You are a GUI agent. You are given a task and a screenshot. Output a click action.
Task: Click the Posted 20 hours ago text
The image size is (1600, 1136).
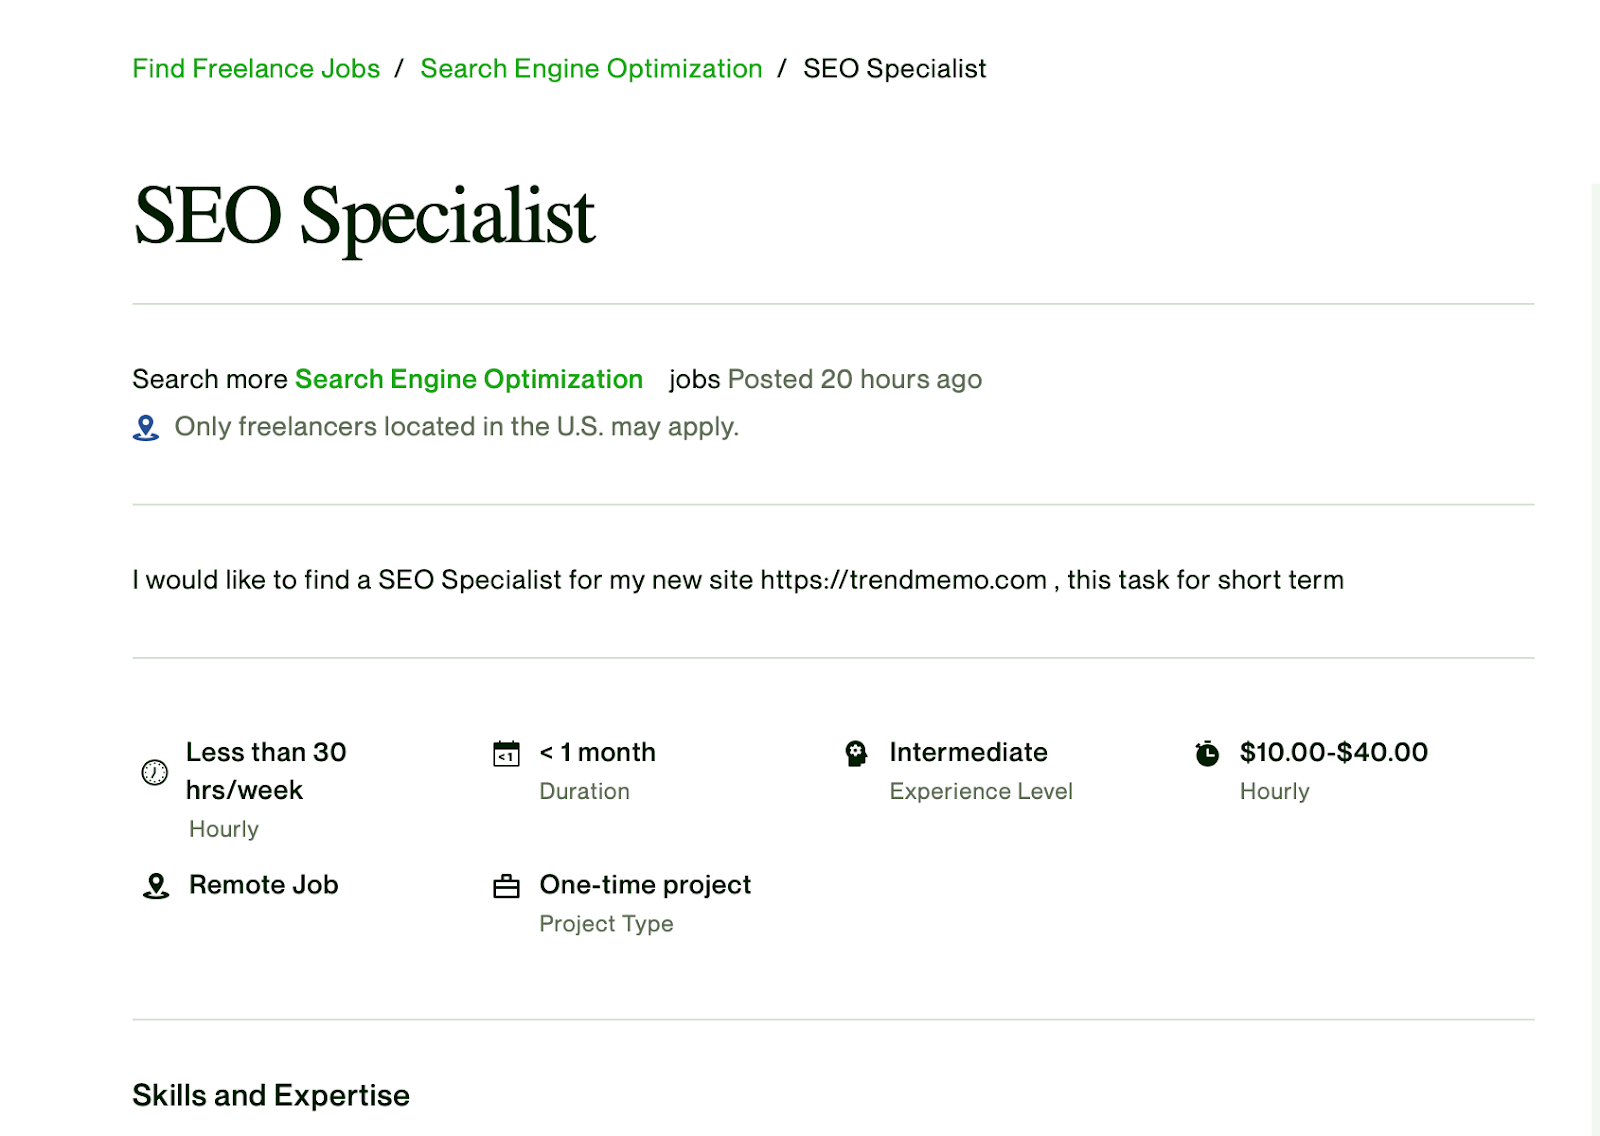(x=854, y=380)
